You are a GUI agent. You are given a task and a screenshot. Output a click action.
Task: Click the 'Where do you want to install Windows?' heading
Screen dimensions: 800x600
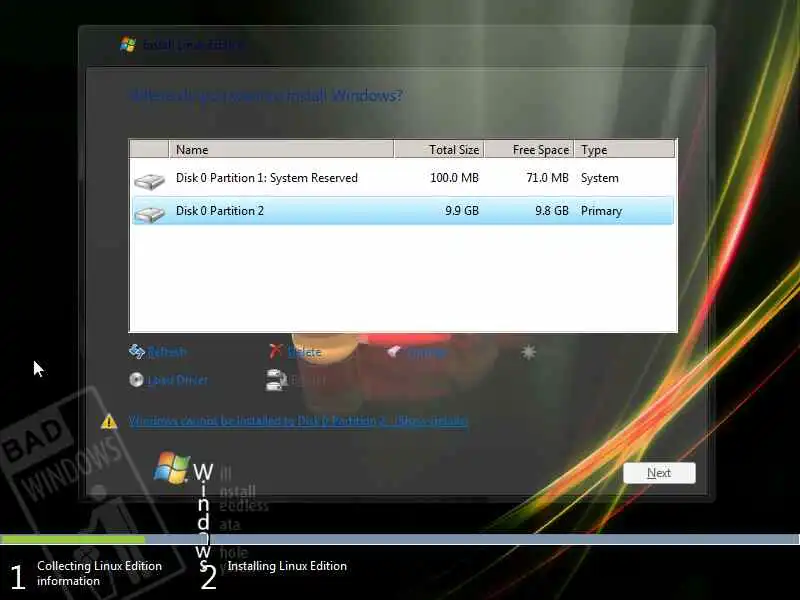click(x=266, y=95)
